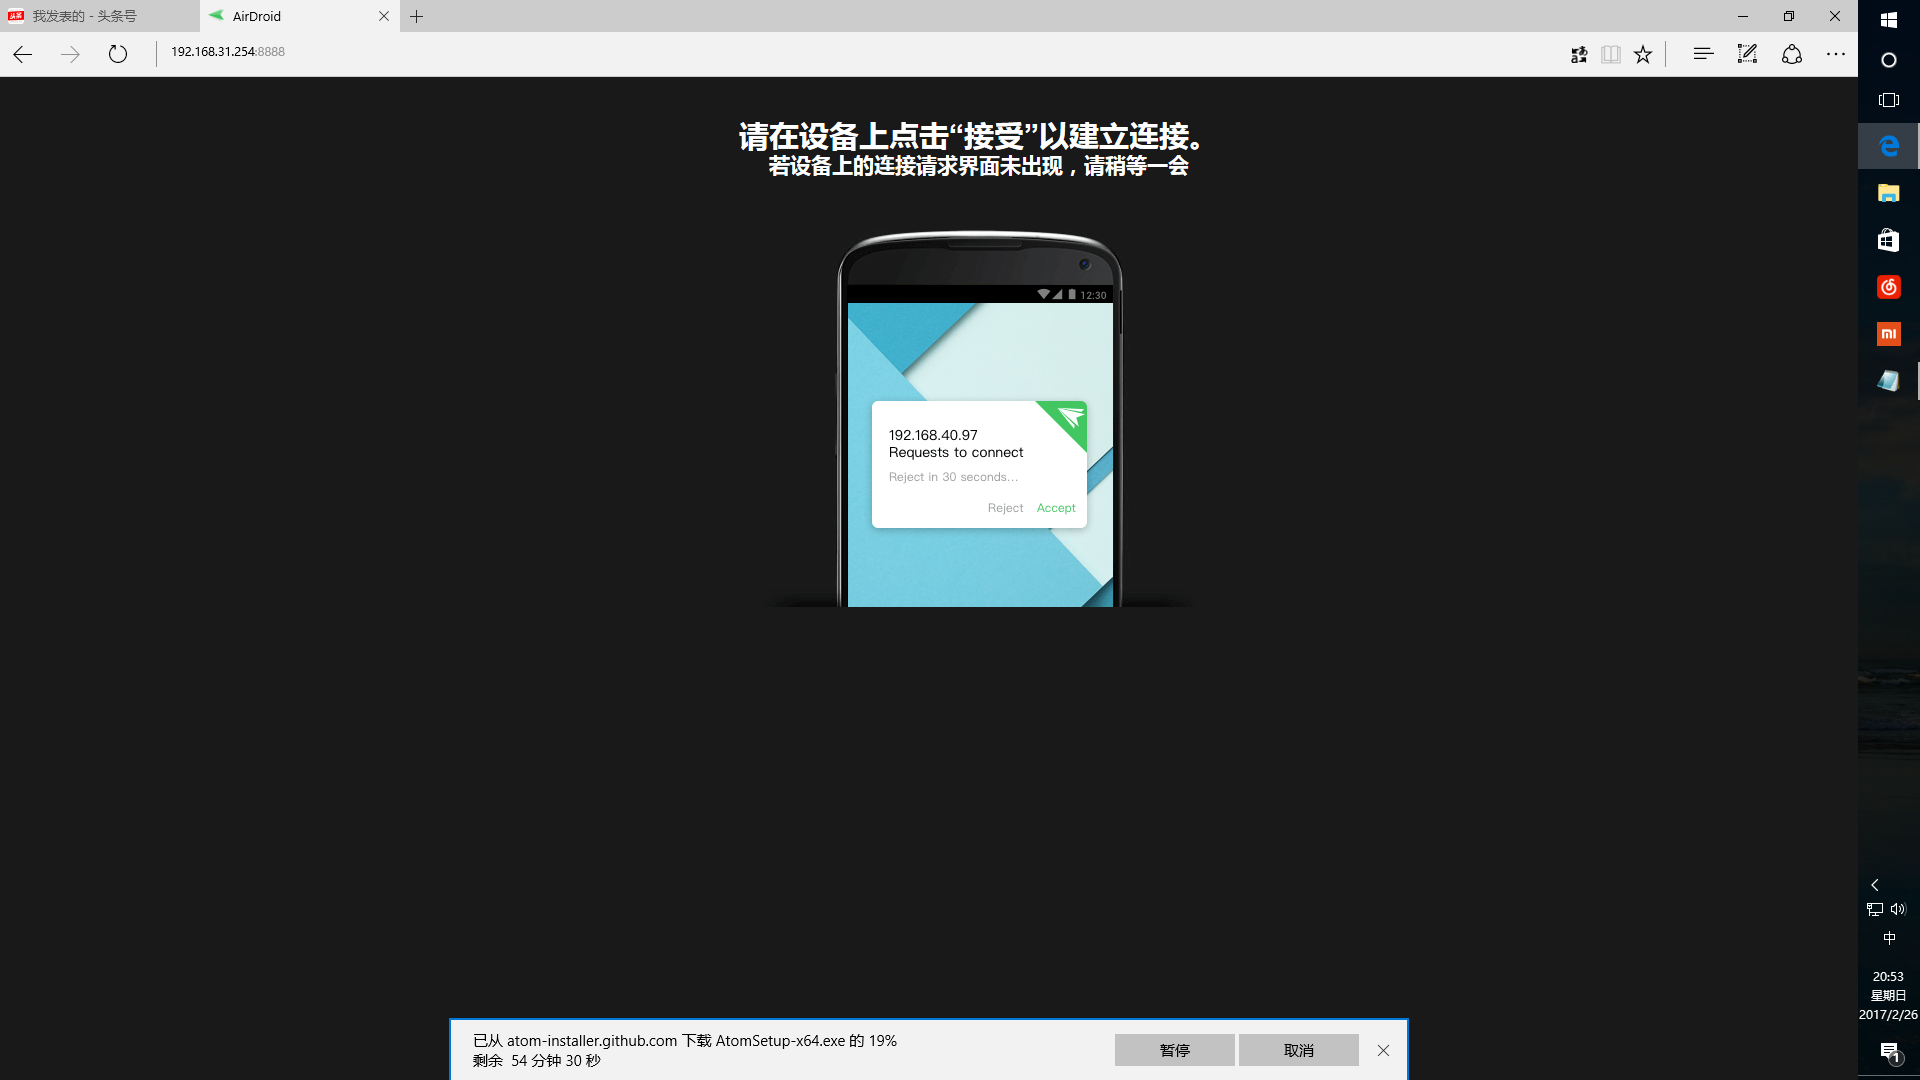Viewport: 1920px width, 1080px height.
Task: Pause the AtomSetup download with 暂停
Action: pos(1175,1050)
